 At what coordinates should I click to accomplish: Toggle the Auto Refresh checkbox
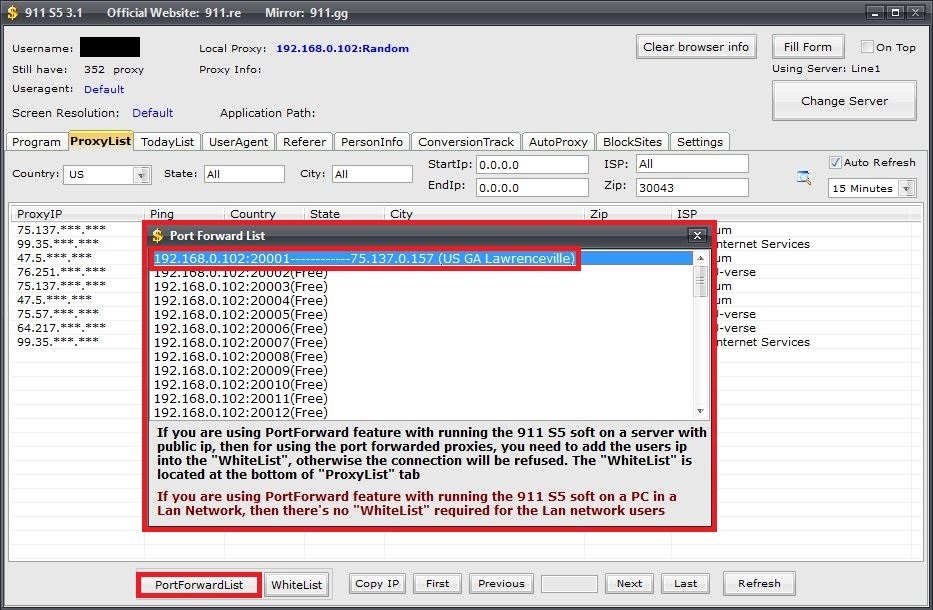click(835, 162)
